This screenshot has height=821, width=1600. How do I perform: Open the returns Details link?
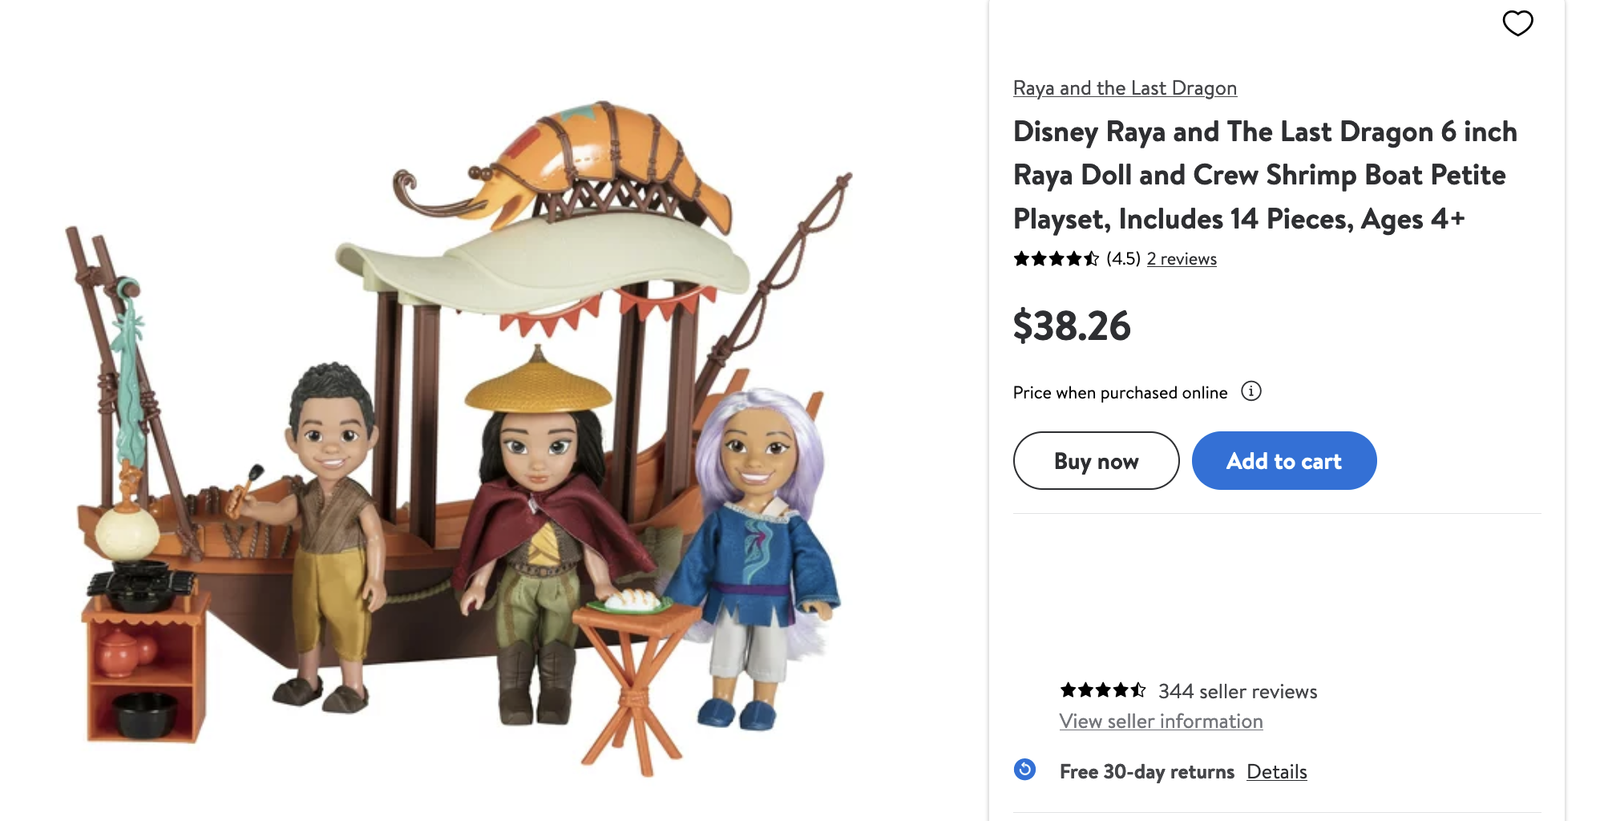pyautogui.click(x=1276, y=771)
